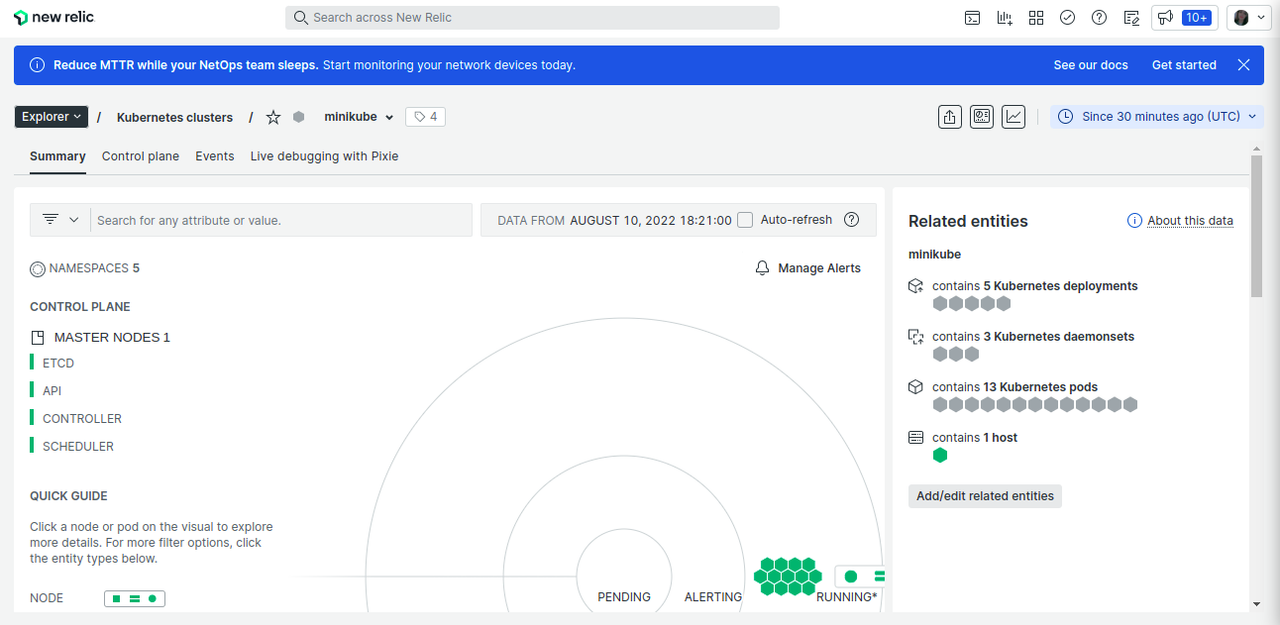Click 3 Kubernetes daemonsets text
This screenshot has width=1280, height=625.
pyautogui.click(x=1059, y=337)
